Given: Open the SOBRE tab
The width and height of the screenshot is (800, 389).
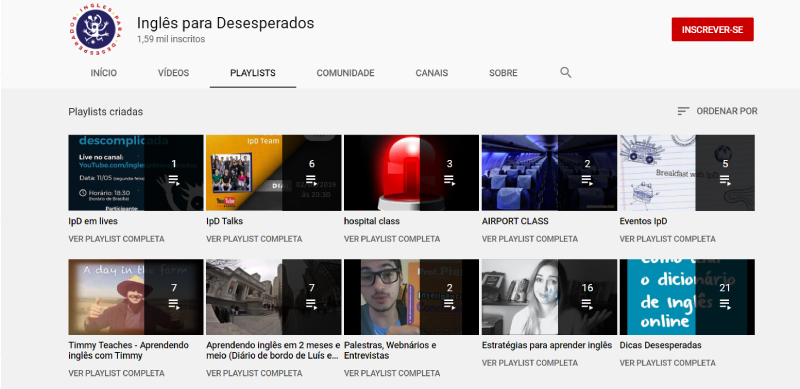Looking at the screenshot, I should [x=503, y=73].
